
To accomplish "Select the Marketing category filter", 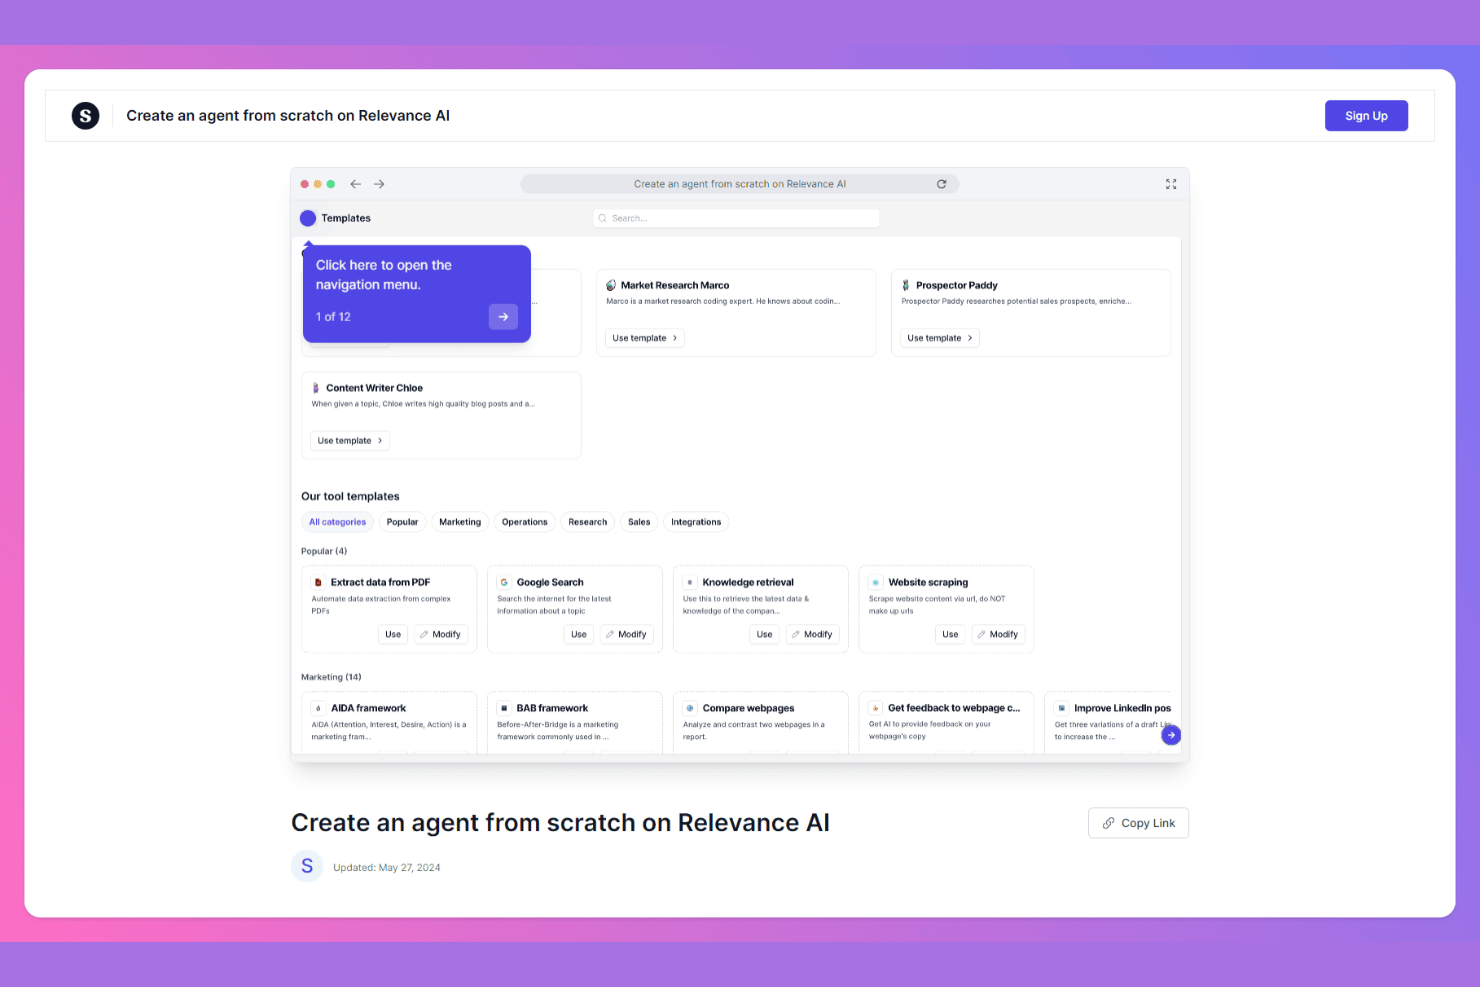I will [460, 522].
